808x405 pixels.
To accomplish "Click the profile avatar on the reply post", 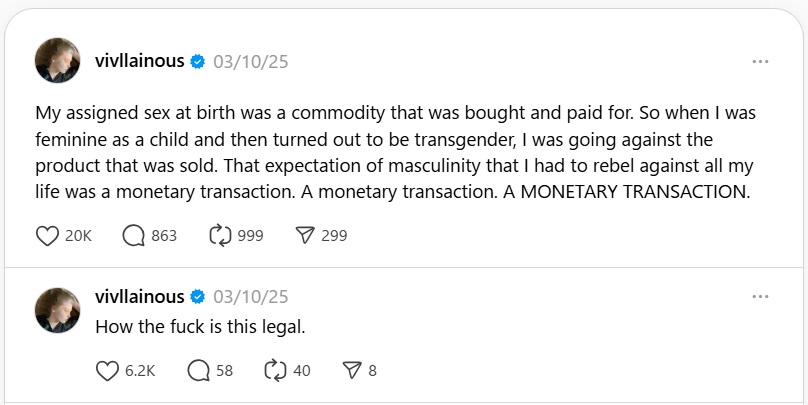I will (x=58, y=311).
